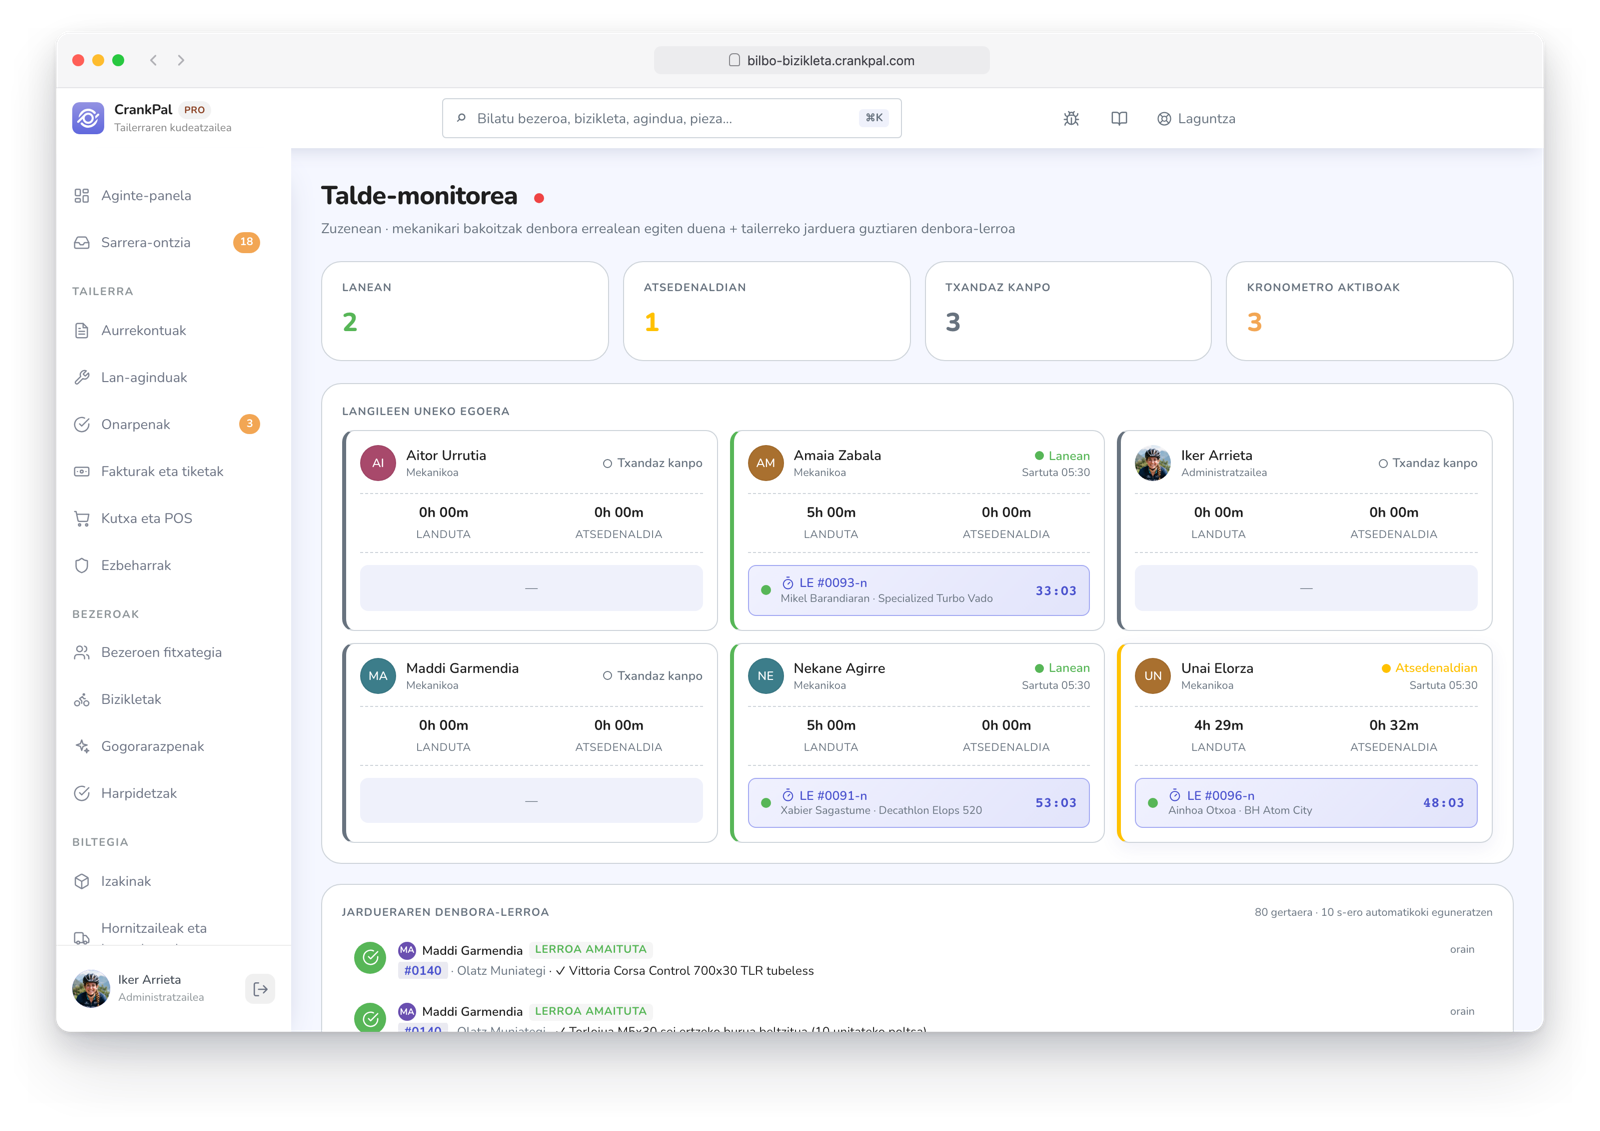The height and width of the screenshot is (1131, 1600).
Task: Click the UN avatar of Unai Elorza
Action: [1153, 676]
